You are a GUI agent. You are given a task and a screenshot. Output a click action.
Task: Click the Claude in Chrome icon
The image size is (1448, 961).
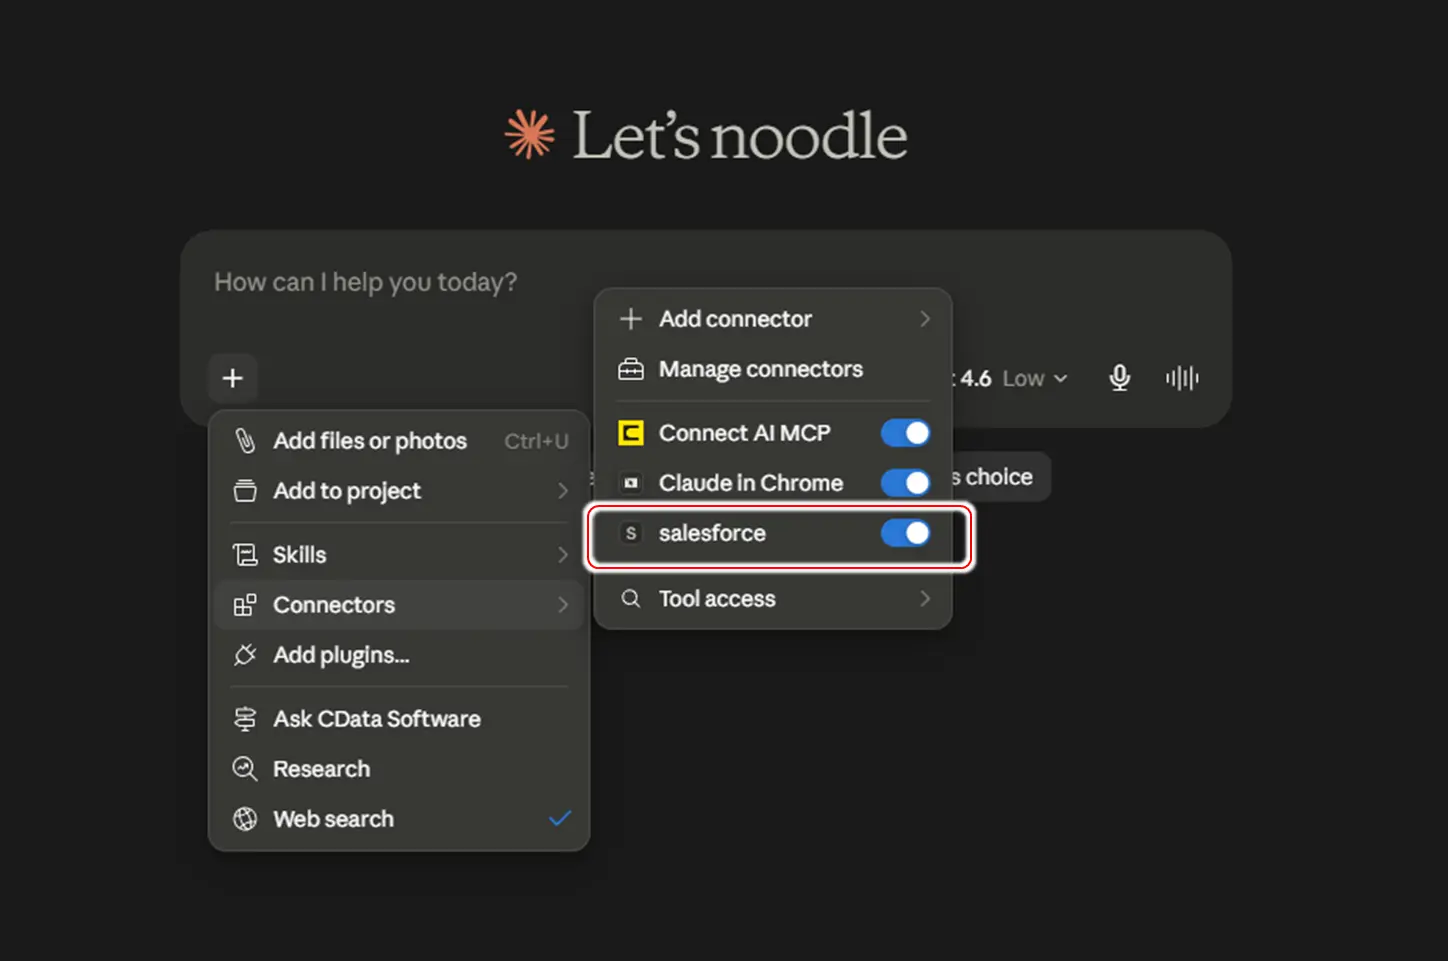(631, 483)
